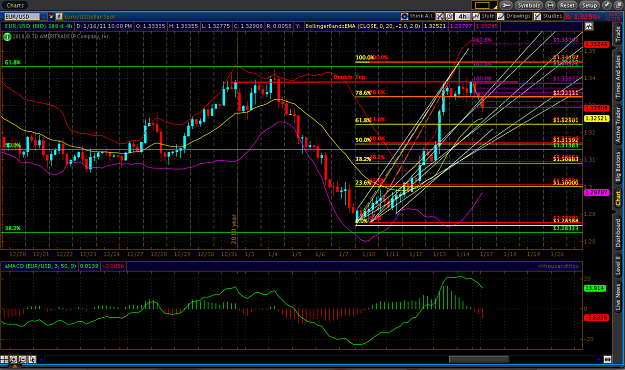Click the detach window icon at top right
625x370 pixels.
click(618, 5)
